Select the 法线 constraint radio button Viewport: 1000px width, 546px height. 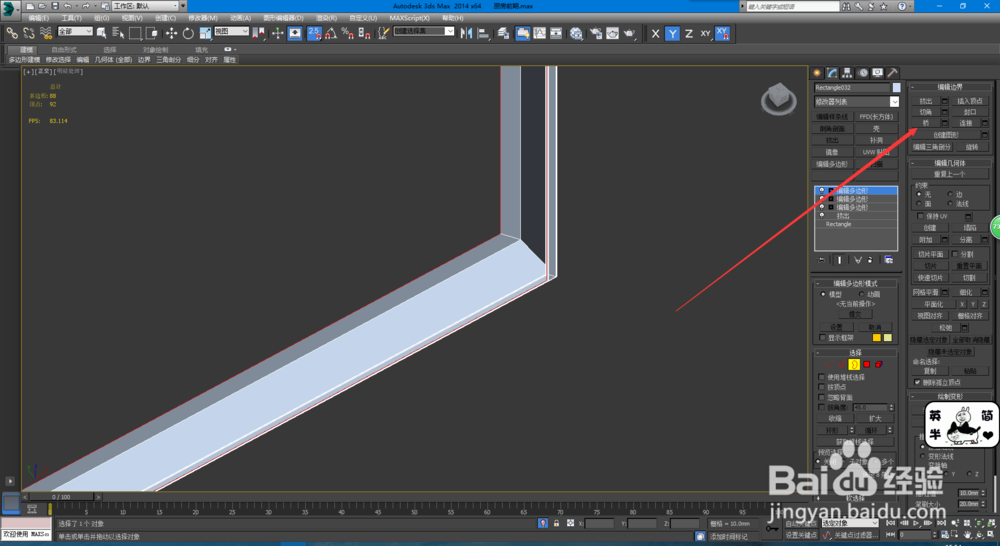(x=950, y=203)
